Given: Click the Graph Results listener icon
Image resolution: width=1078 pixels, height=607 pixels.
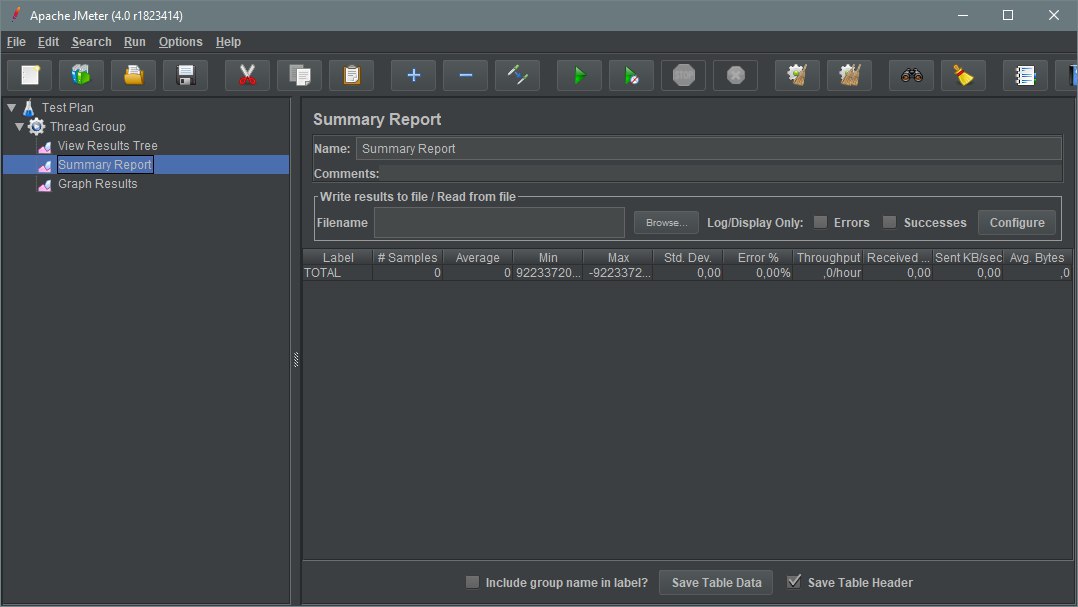Looking at the screenshot, I should coord(45,185).
